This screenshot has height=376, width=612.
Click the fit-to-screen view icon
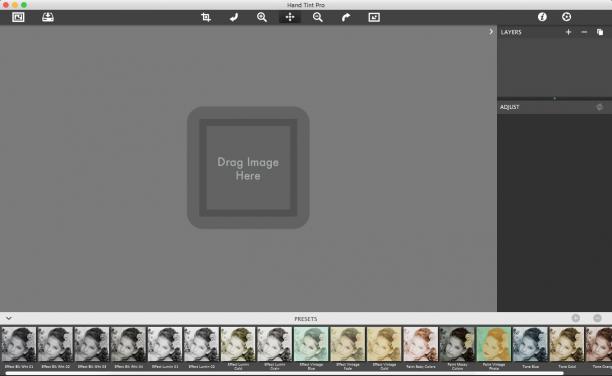point(374,17)
